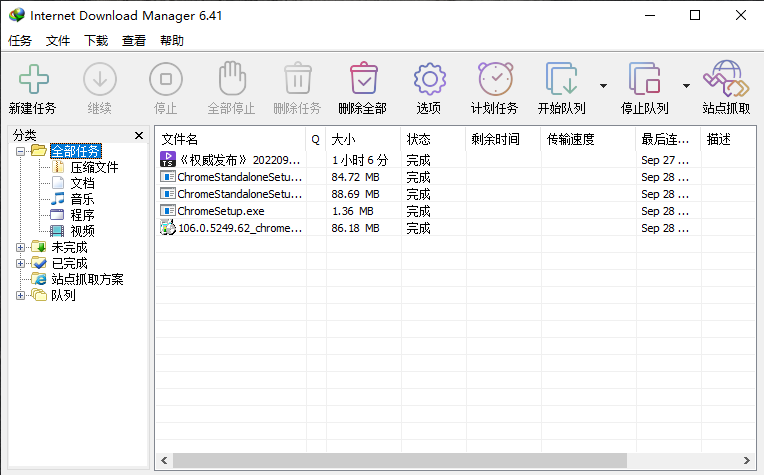Click the 继续 resume download icon
This screenshot has width=764, height=475.
point(100,79)
